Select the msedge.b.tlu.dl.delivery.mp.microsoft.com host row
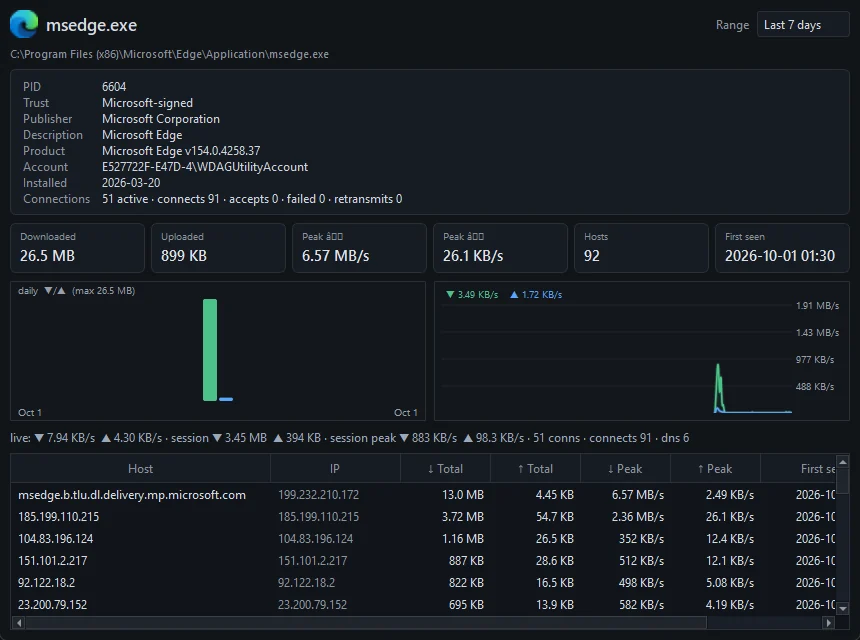Viewport: 860px width, 640px height. pos(423,495)
